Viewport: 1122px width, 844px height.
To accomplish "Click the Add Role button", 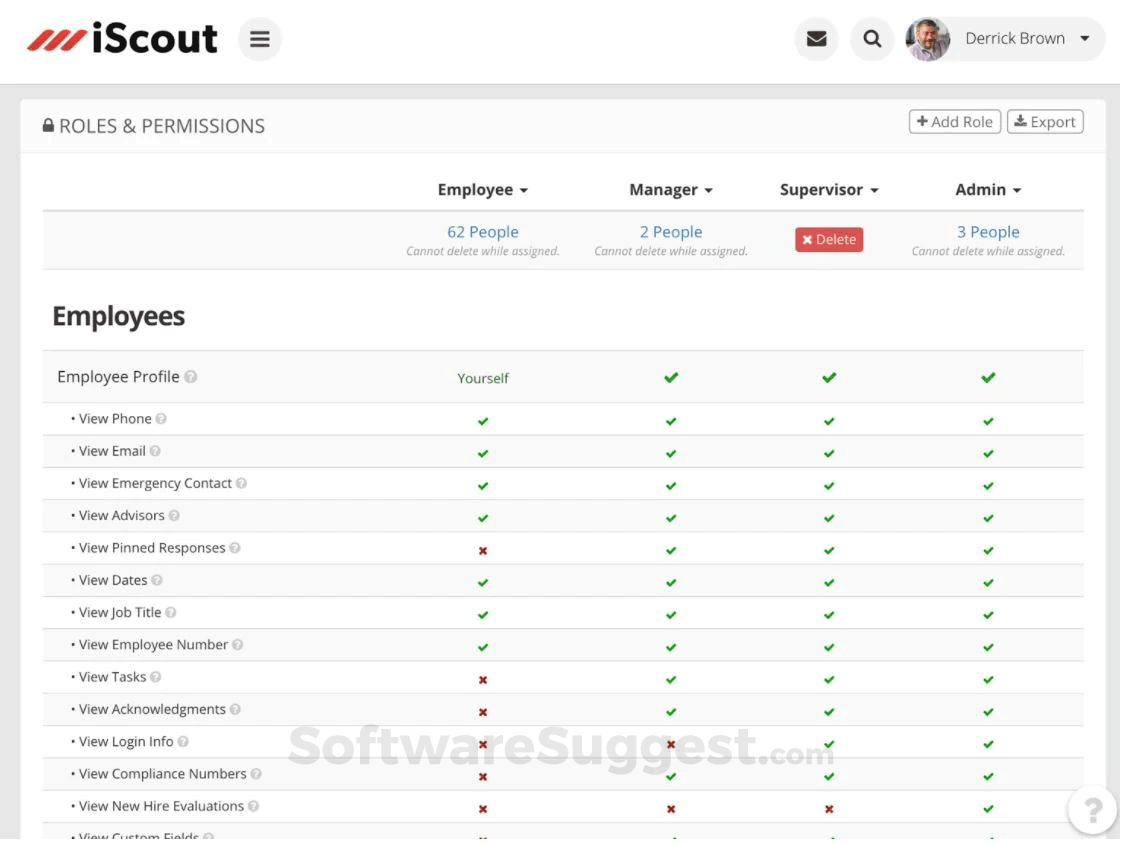I will click(954, 121).
